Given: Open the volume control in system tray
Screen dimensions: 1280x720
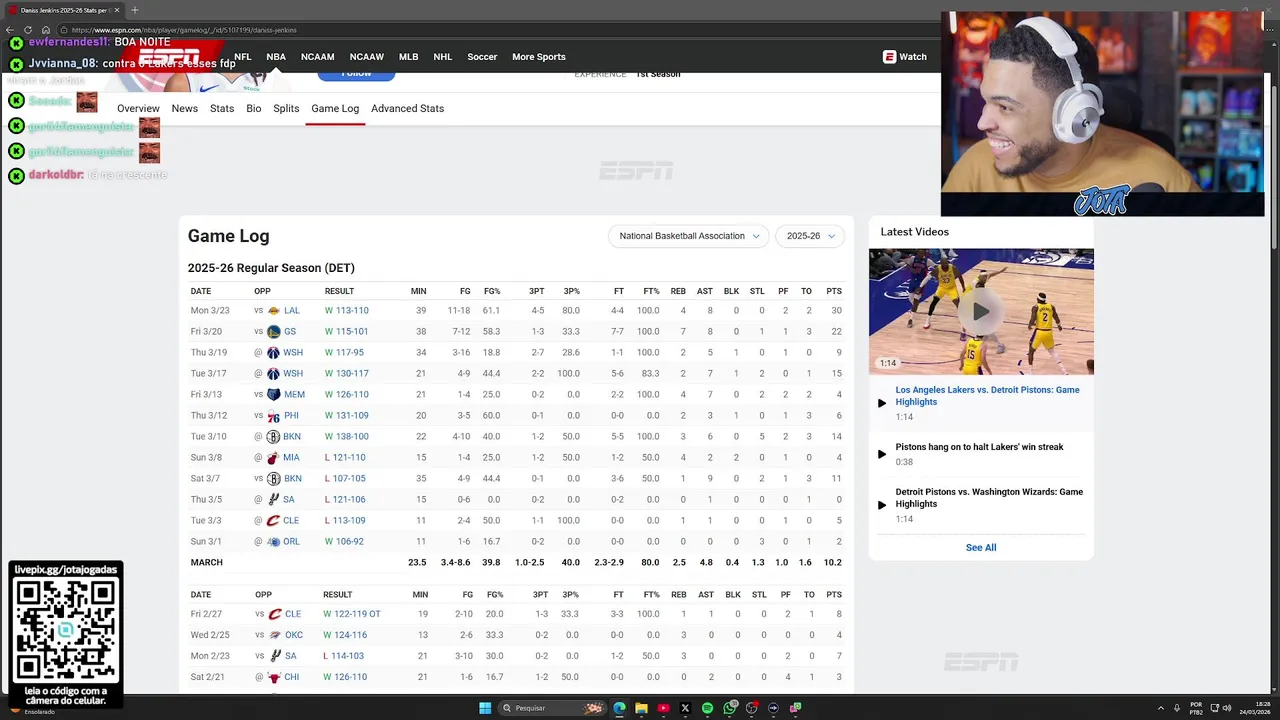Looking at the screenshot, I should coord(1228,708).
